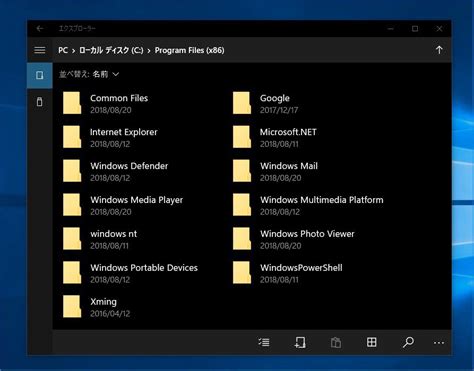Select the Google folder icon
474x371 pixels.
[x=242, y=103]
